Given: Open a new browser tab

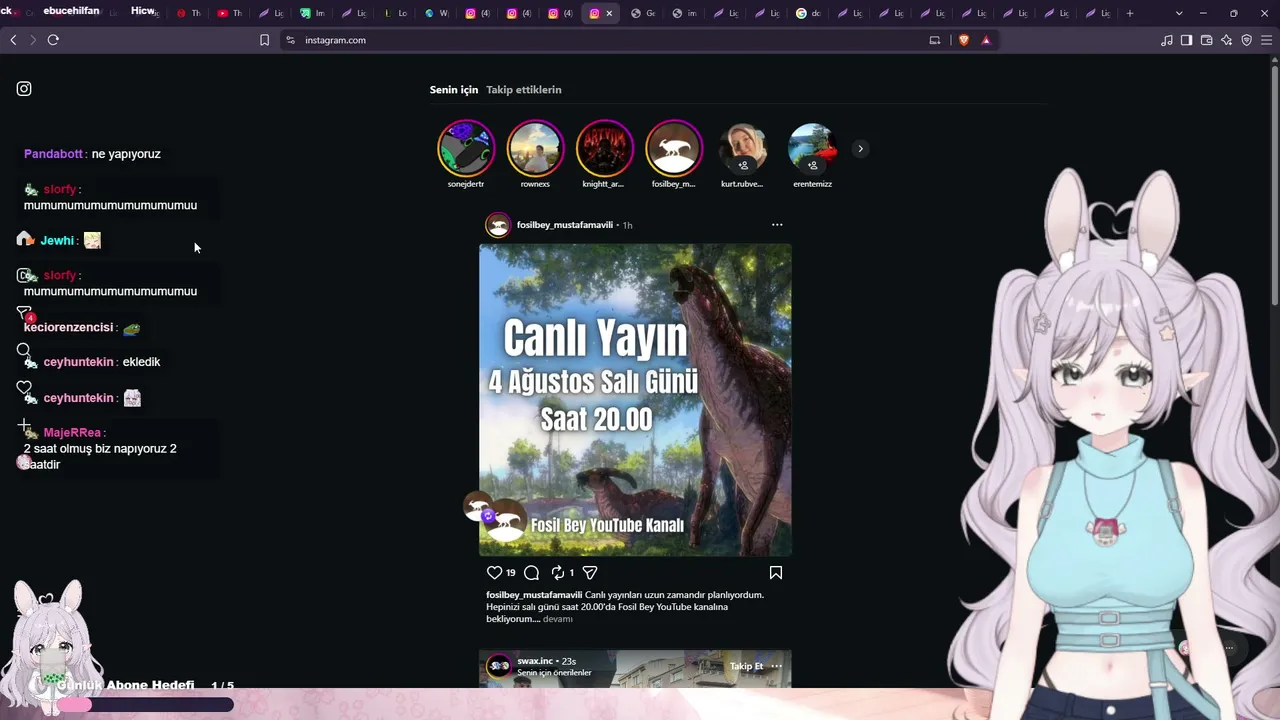Looking at the screenshot, I should click(1130, 13).
